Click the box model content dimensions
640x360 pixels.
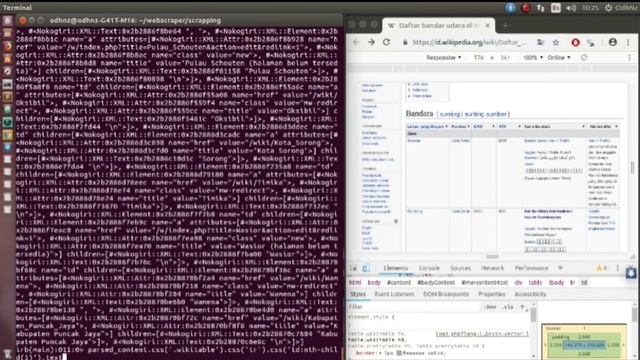coord(584,345)
